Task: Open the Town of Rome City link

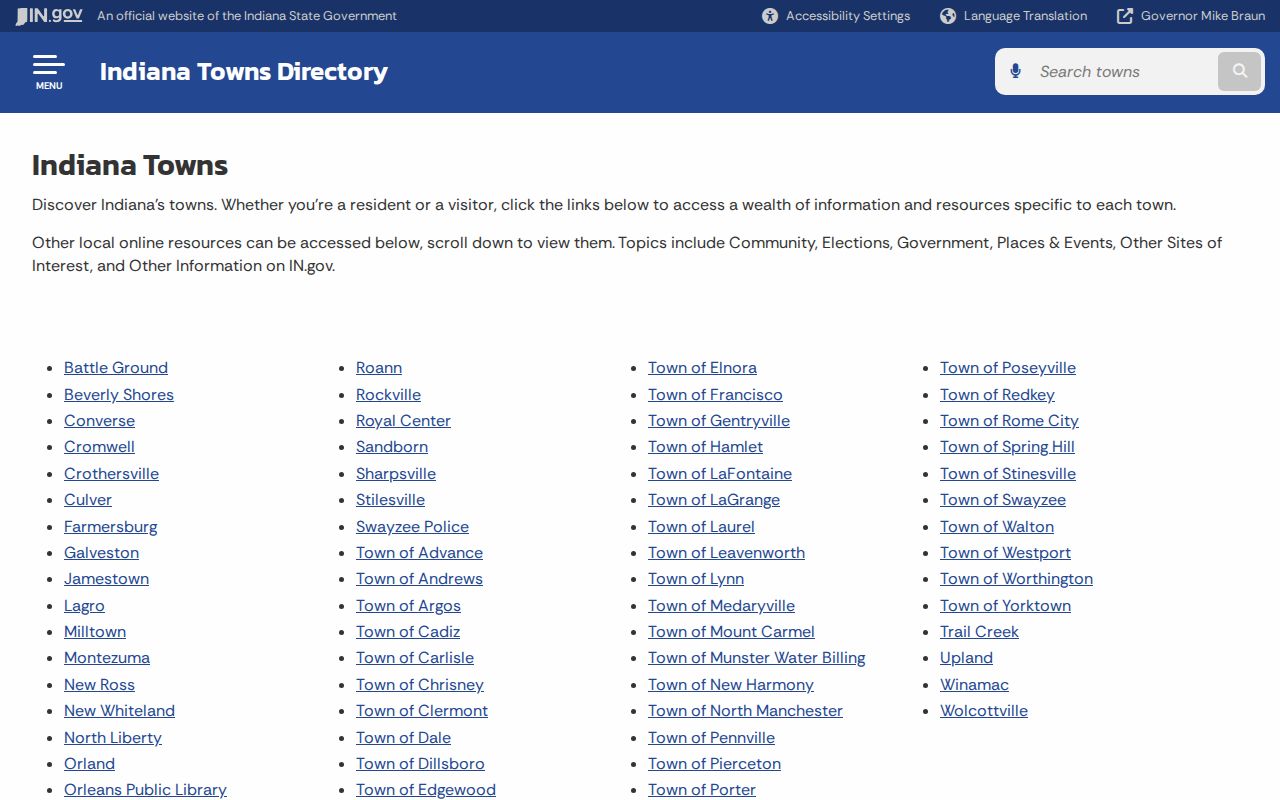Action: coord(1009,421)
